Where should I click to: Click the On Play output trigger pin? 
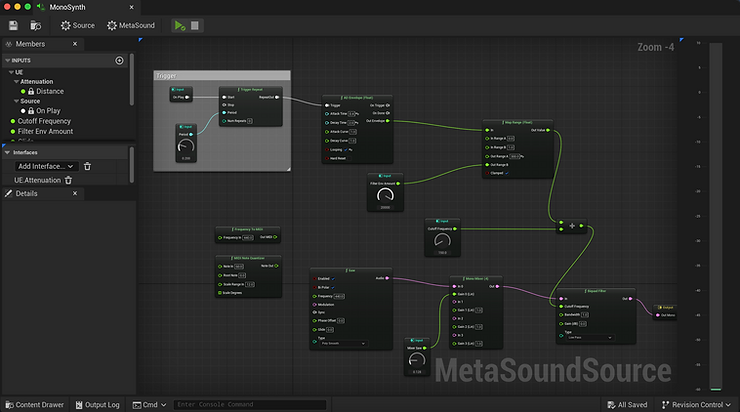pyautogui.click(x=187, y=97)
